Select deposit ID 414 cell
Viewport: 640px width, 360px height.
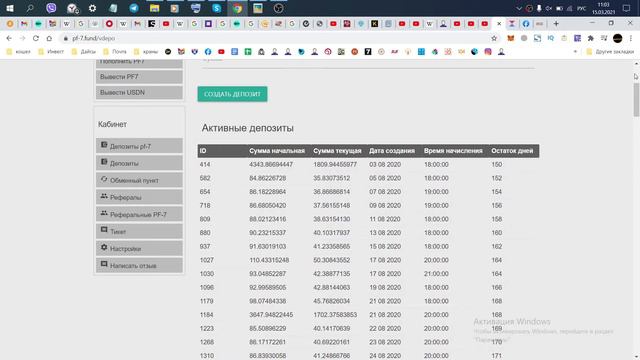click(x=205, y=164)
